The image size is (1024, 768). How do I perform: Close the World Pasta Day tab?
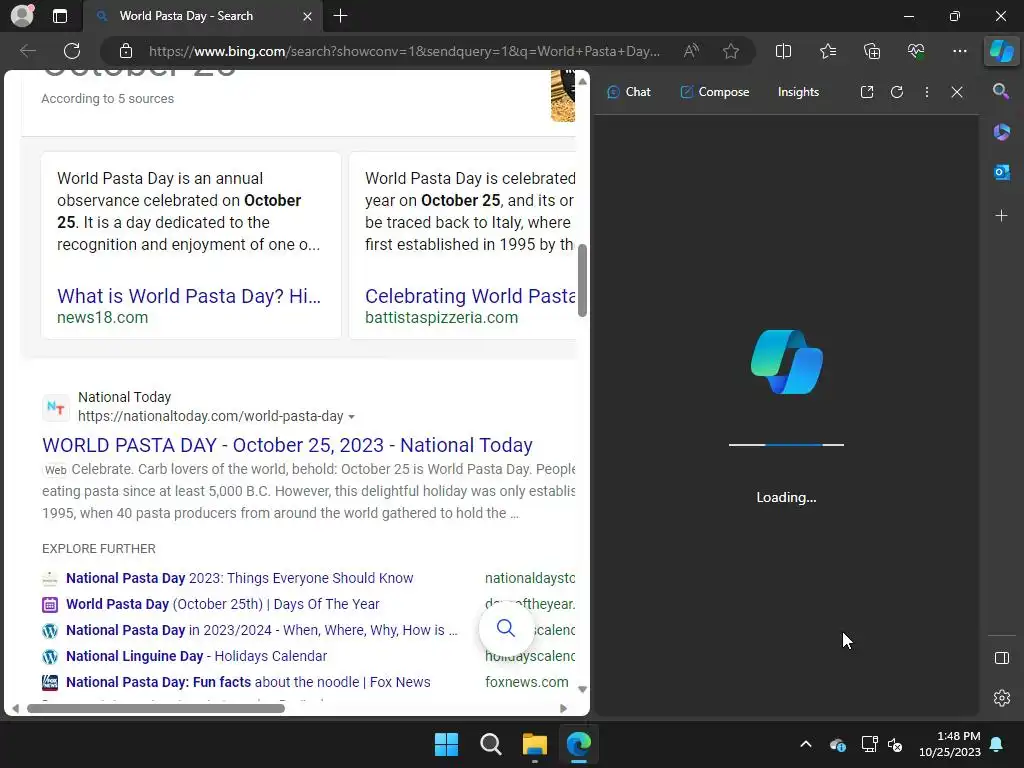point(307,16)
